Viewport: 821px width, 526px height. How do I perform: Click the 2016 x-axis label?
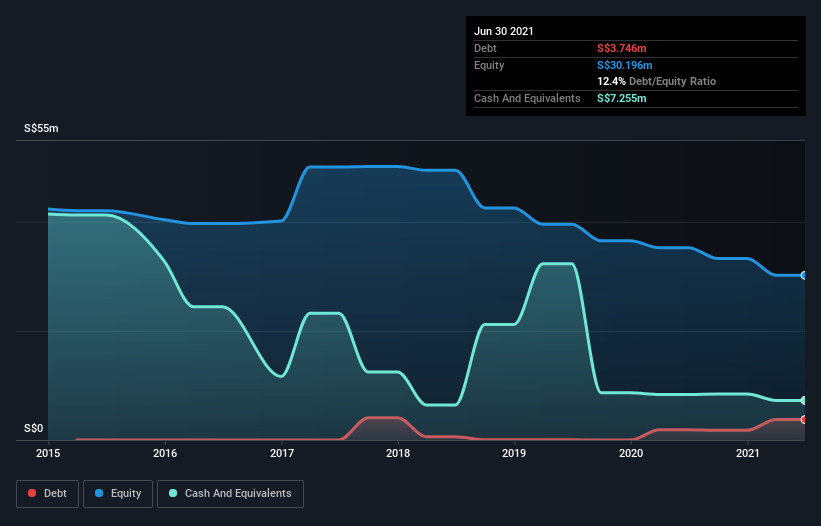(x=165, y=453)
